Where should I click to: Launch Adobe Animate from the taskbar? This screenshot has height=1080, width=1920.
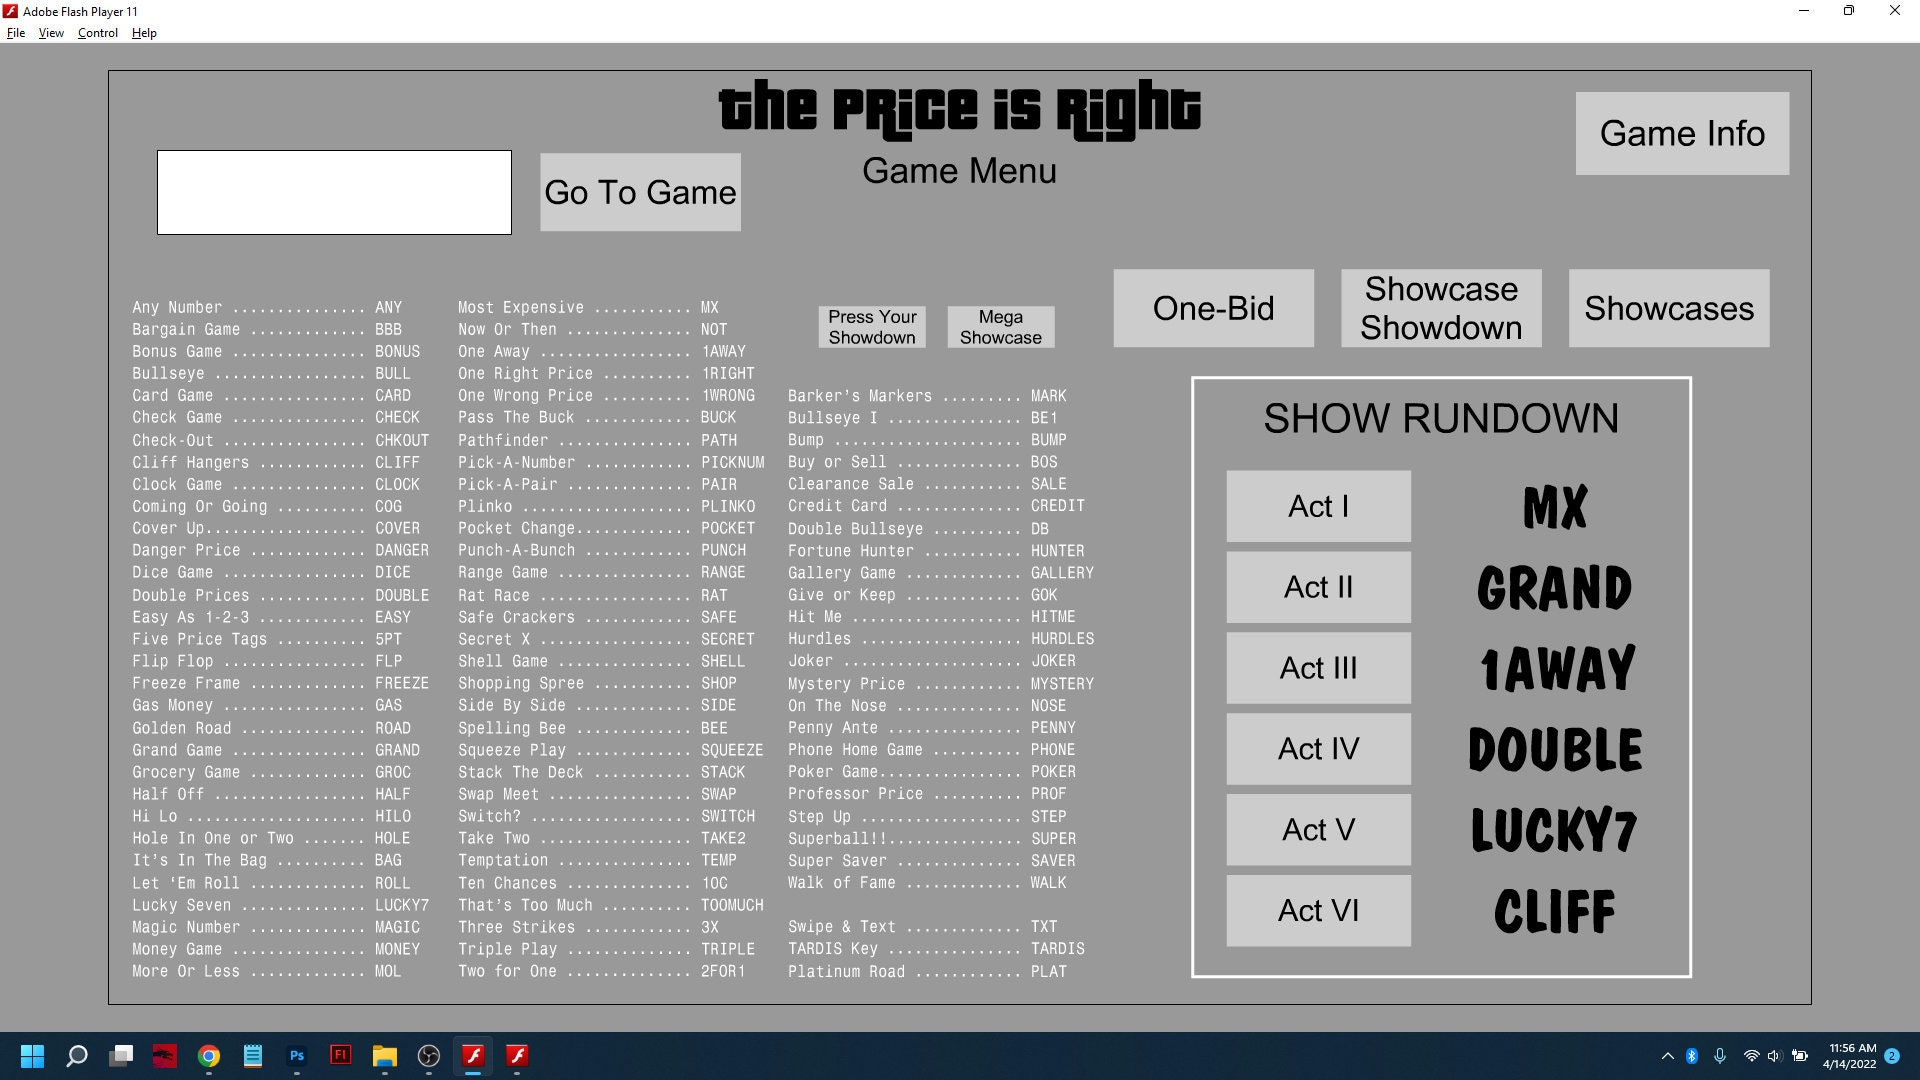click(x=341, y=1056)
